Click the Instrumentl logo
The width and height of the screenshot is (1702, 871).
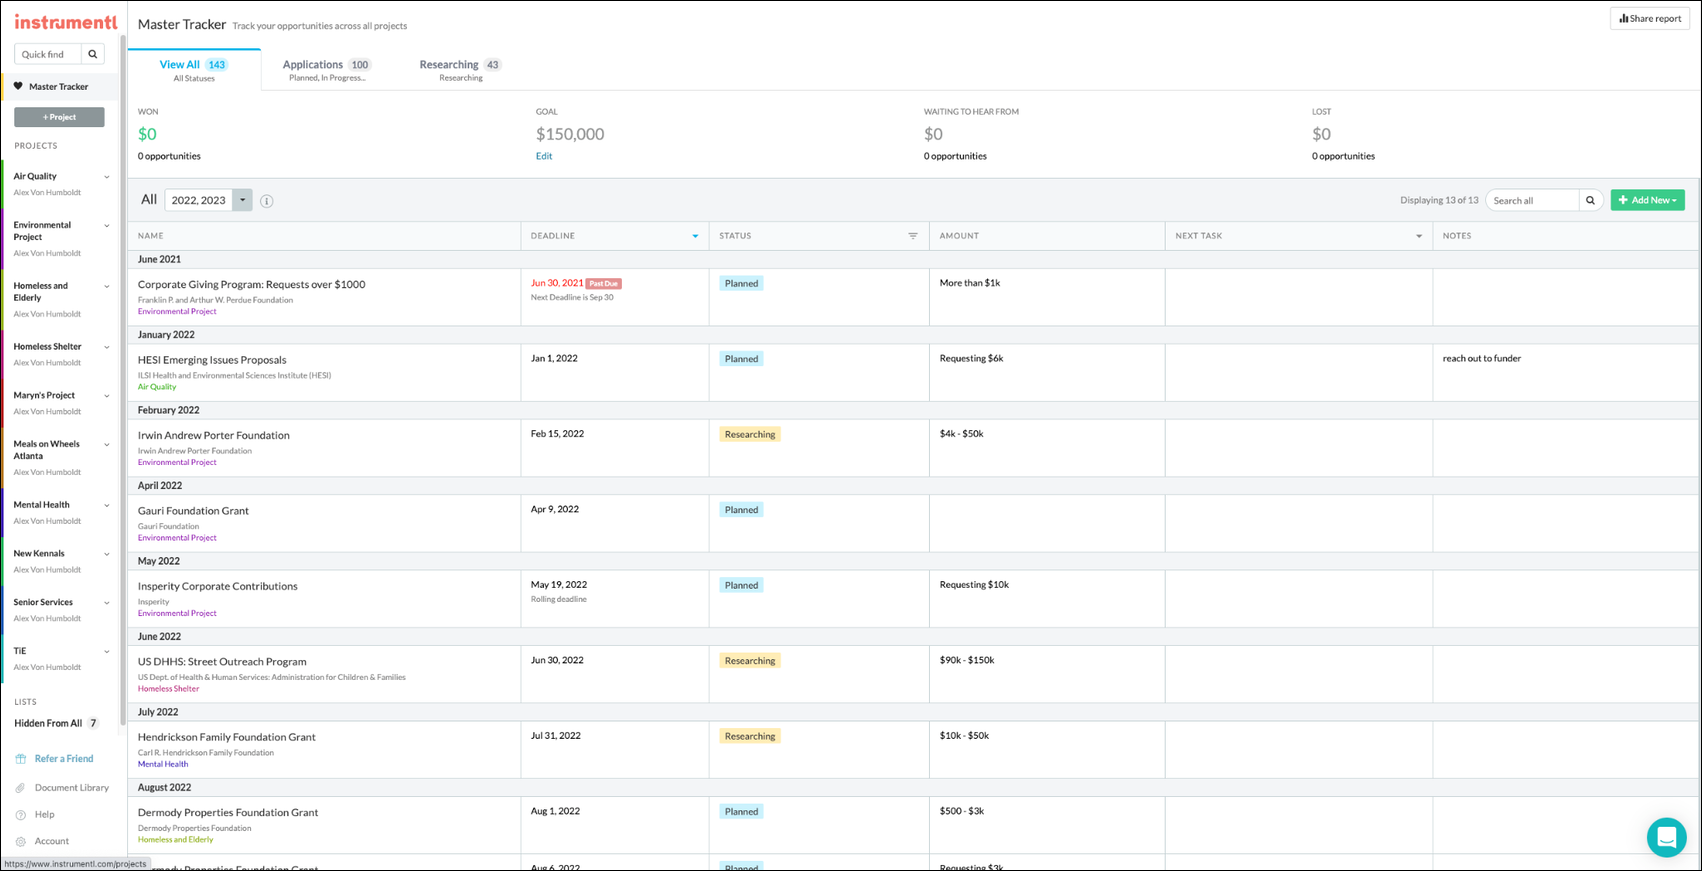[x=65, y=22]
